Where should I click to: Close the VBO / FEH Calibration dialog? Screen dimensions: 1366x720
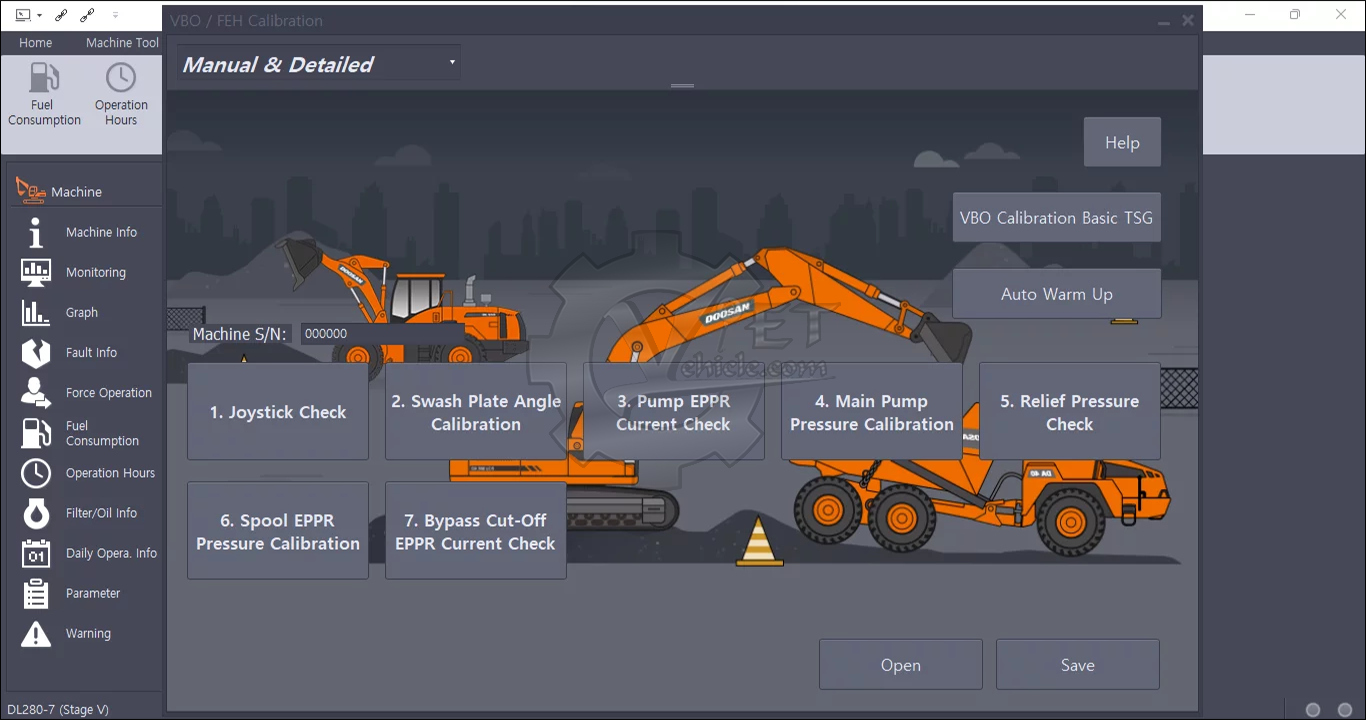click(1188, 20)
